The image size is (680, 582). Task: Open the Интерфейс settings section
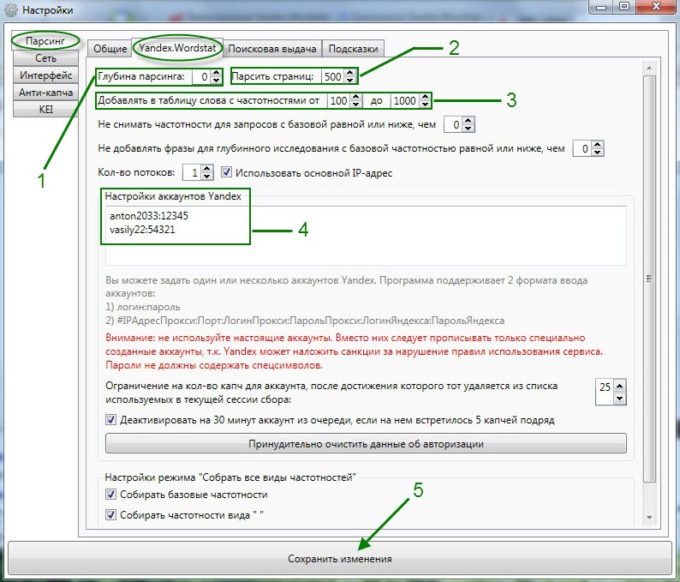click(x=46, y=75)
